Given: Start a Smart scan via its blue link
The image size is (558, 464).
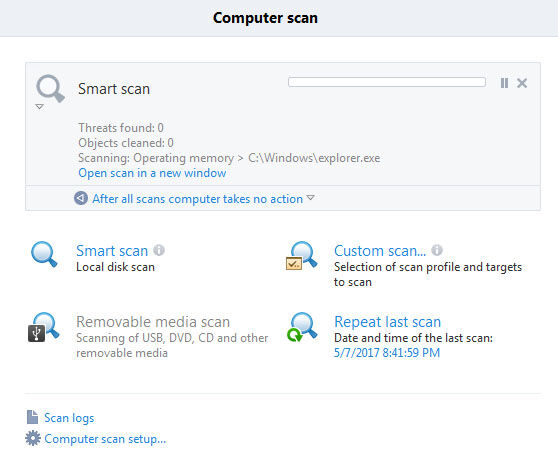Looking at the screenshot, I should coord(112,251).
